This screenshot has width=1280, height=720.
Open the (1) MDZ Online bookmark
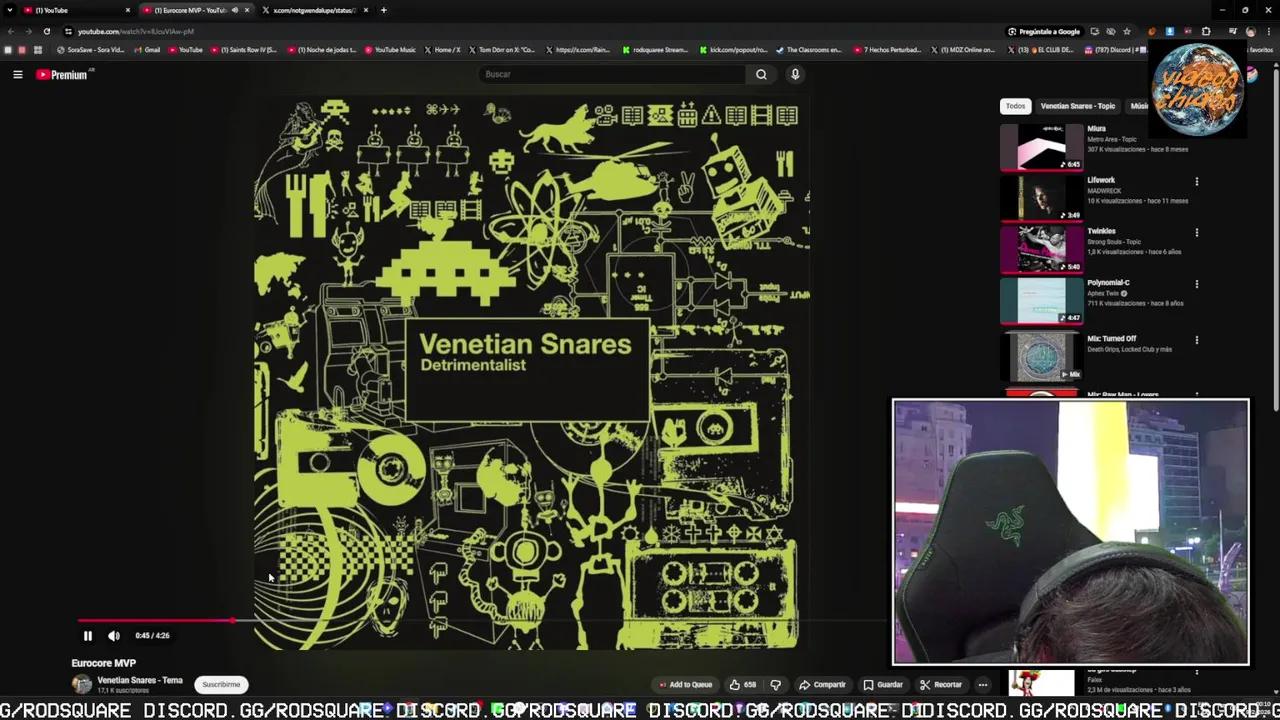964,50
